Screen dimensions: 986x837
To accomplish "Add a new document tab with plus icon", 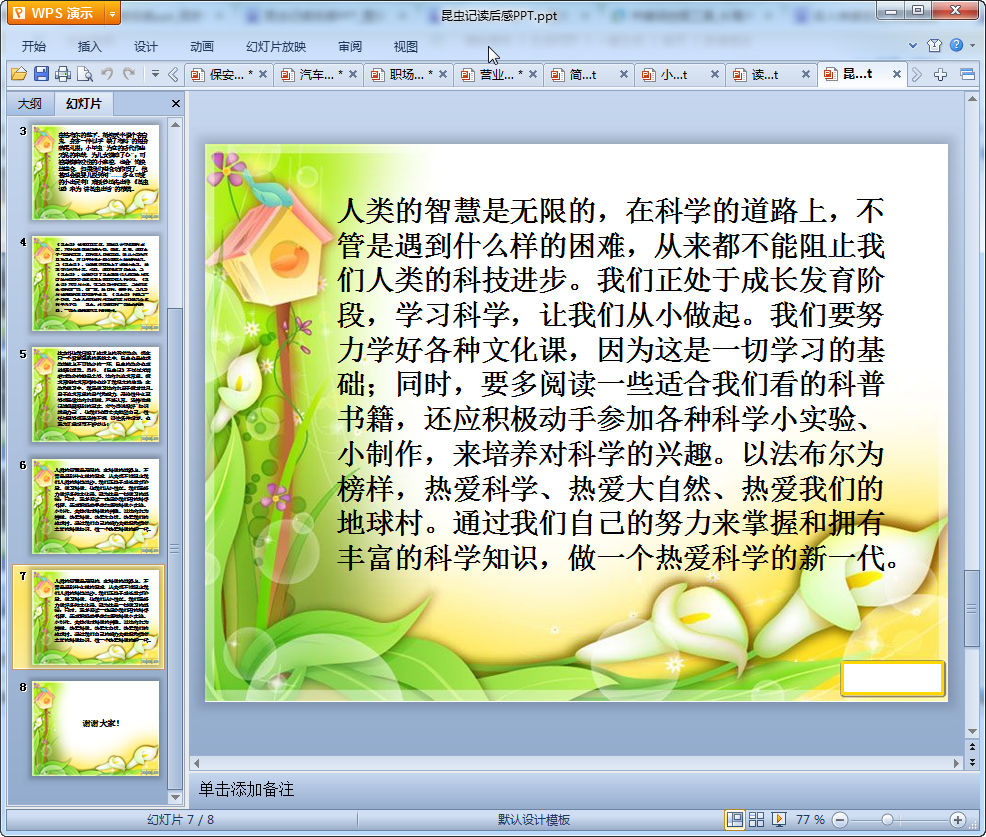I will (940, 75).
